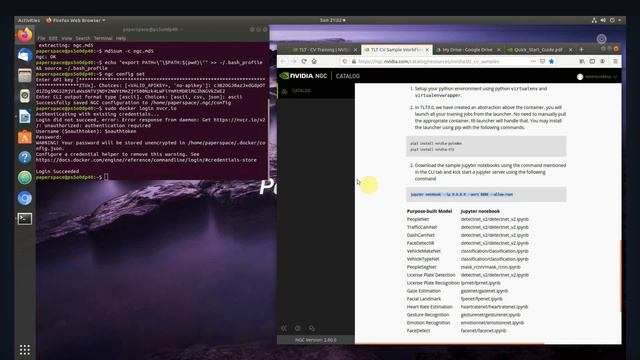The image size is (640, 360).
Task: Click the middle icon at NGC sidebar bottom
Action: pyautogui.click(x=298, y=328)
